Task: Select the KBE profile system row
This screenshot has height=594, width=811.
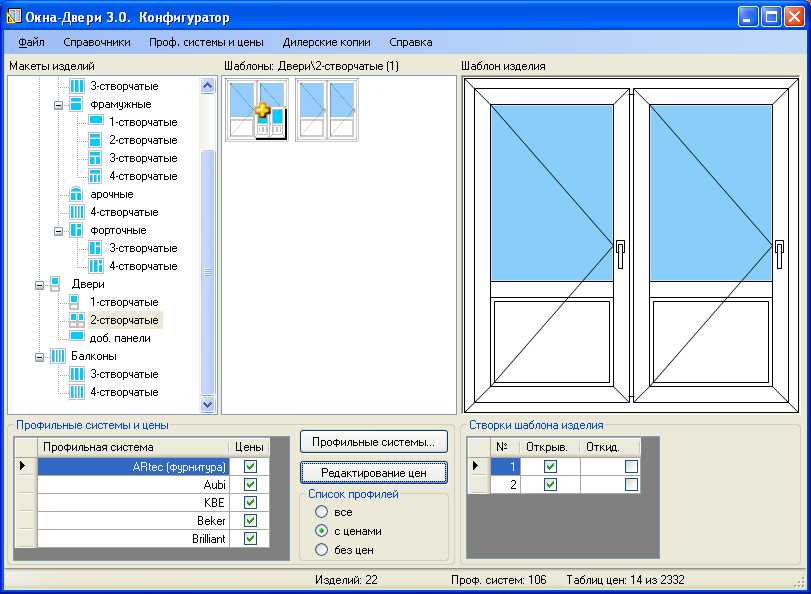Action: [133, 502]
